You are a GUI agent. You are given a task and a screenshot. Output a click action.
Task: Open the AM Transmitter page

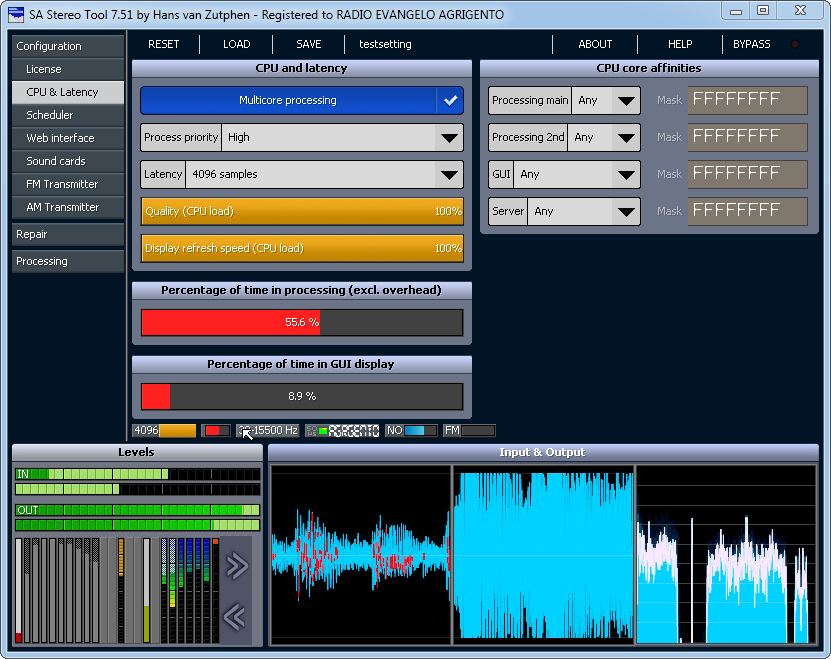point(68,207)
